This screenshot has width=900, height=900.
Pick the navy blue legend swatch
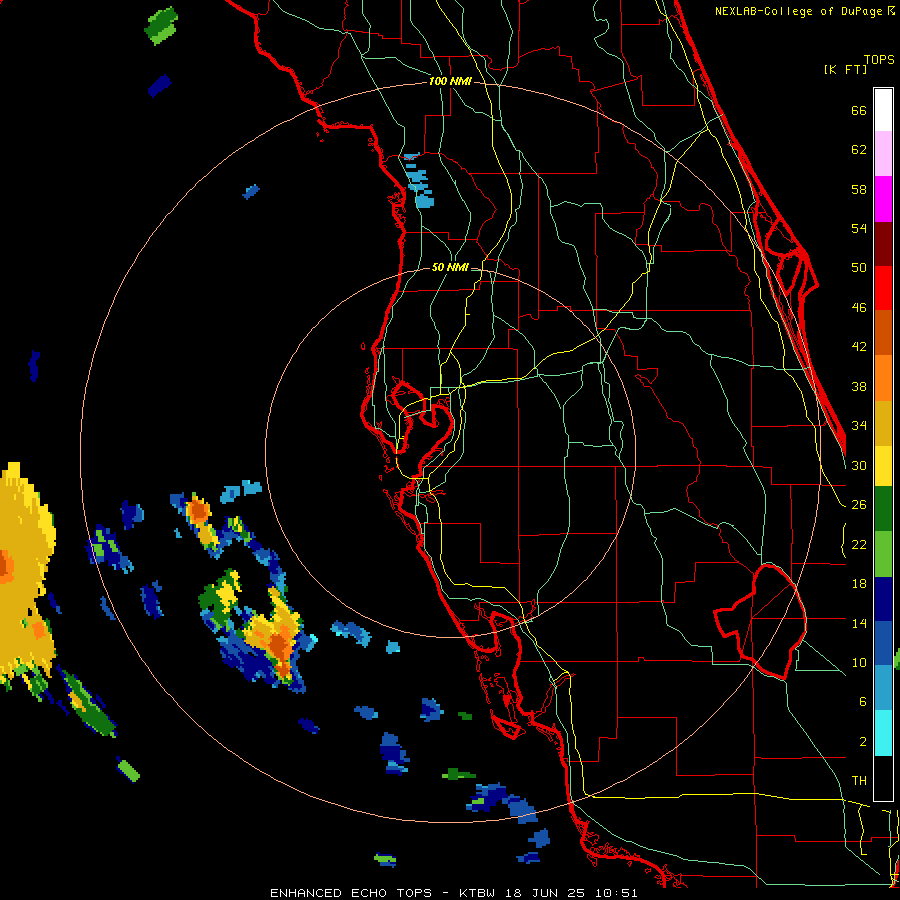[883, 599]
